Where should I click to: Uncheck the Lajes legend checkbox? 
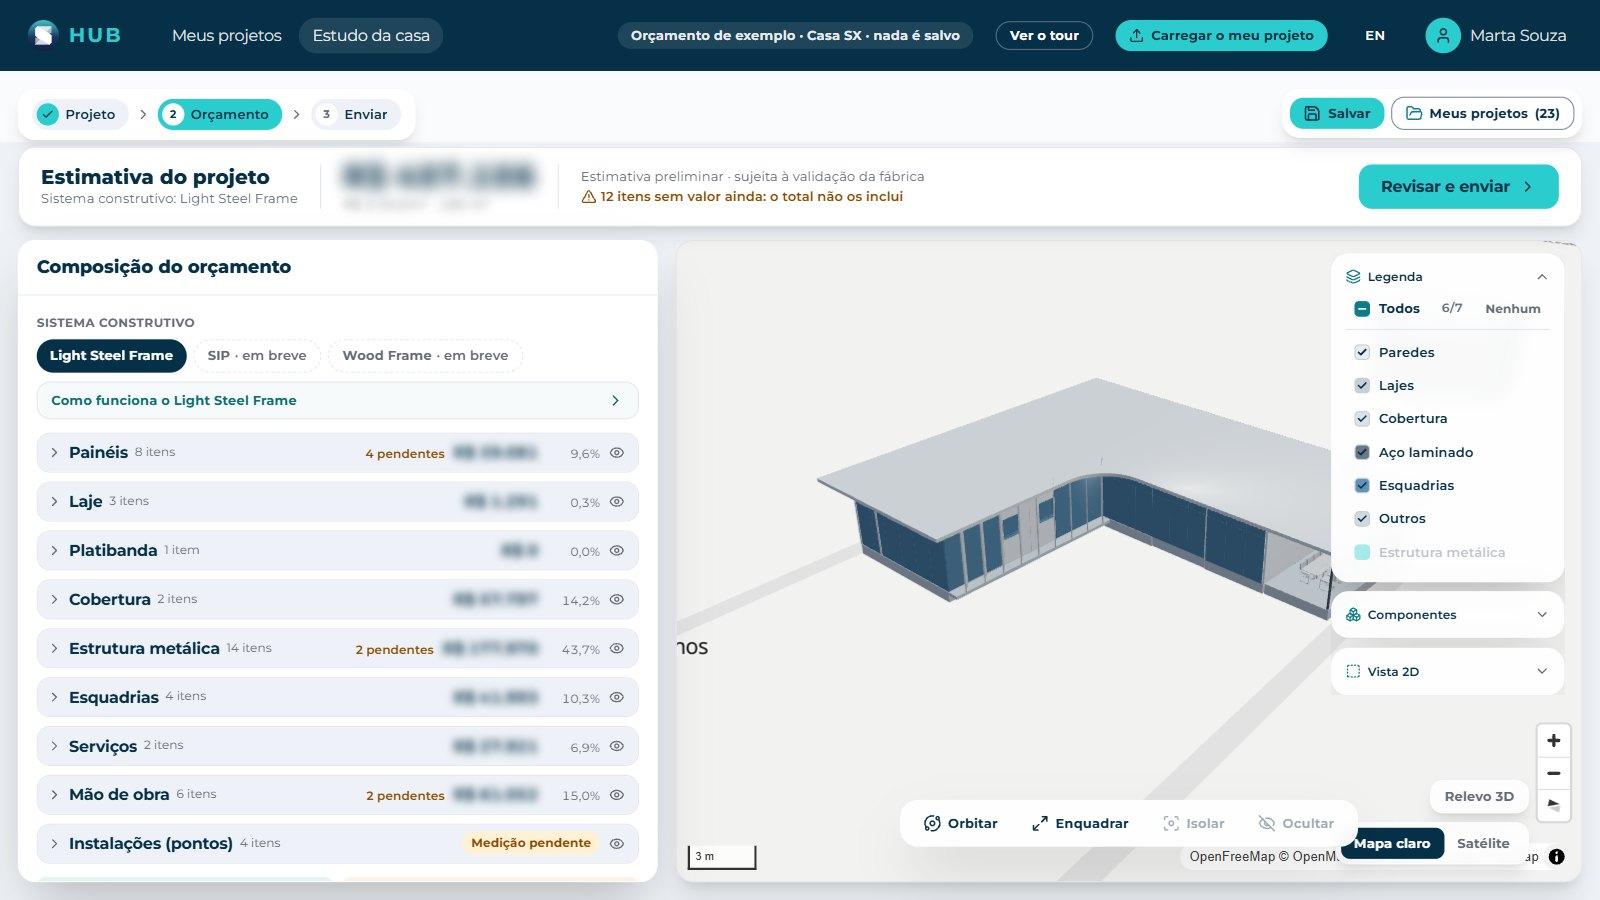1361,385
